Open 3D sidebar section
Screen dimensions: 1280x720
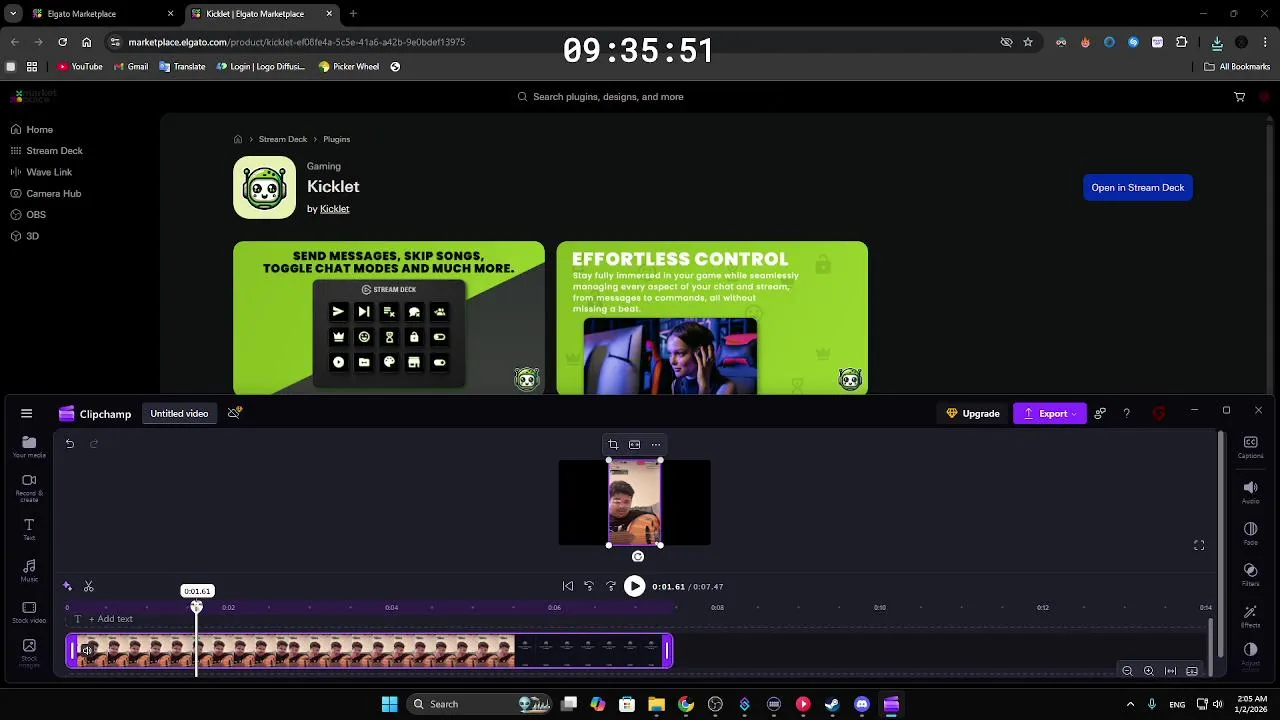tap(24, 236)
